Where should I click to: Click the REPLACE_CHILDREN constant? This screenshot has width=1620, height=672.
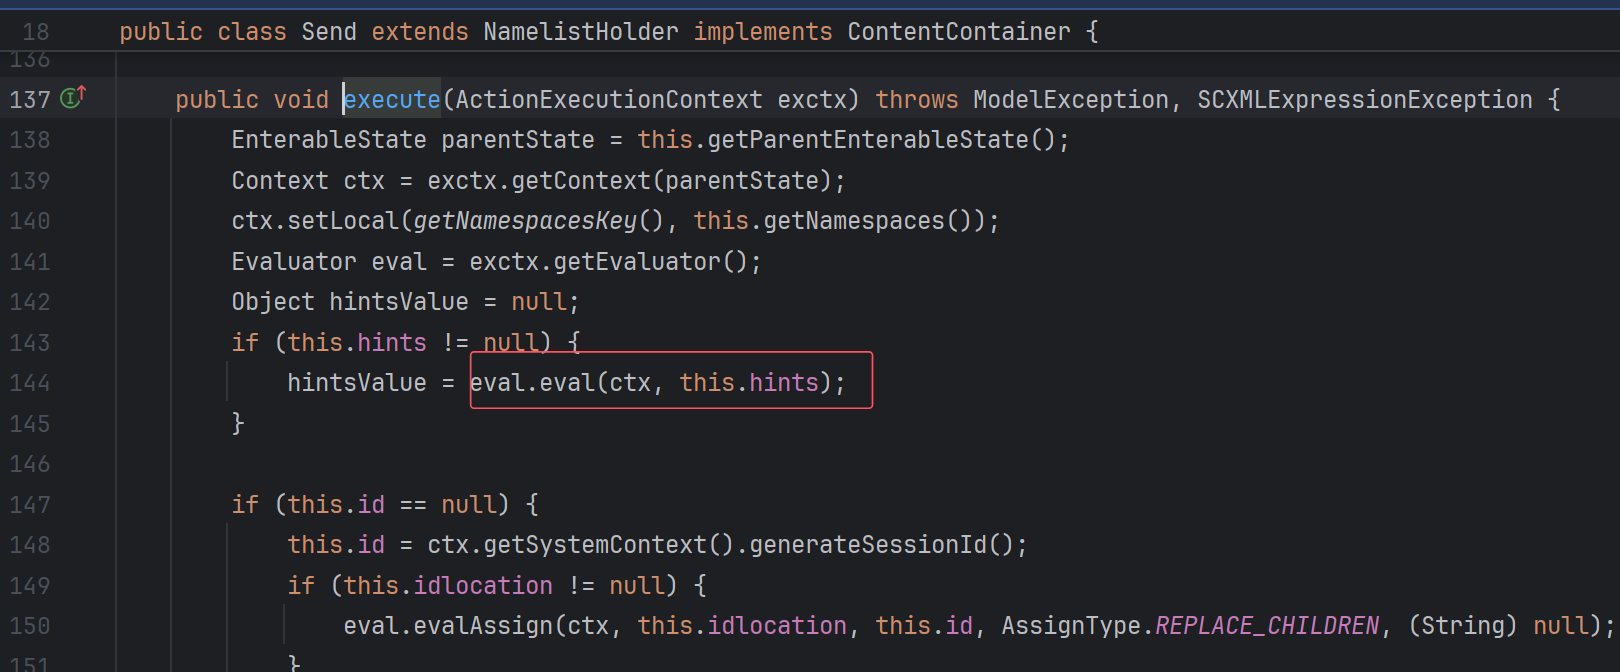click(x=1267, y=626)
